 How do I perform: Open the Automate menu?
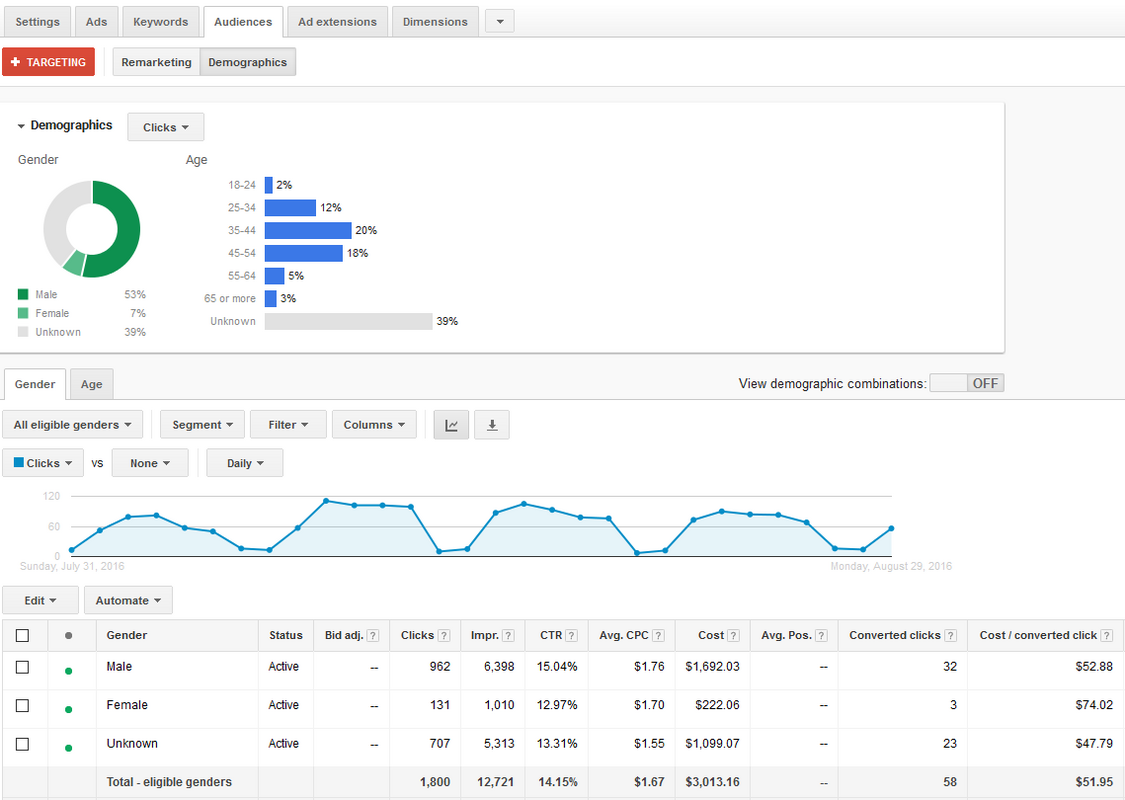pyautogui.click(x=128, y=599)
